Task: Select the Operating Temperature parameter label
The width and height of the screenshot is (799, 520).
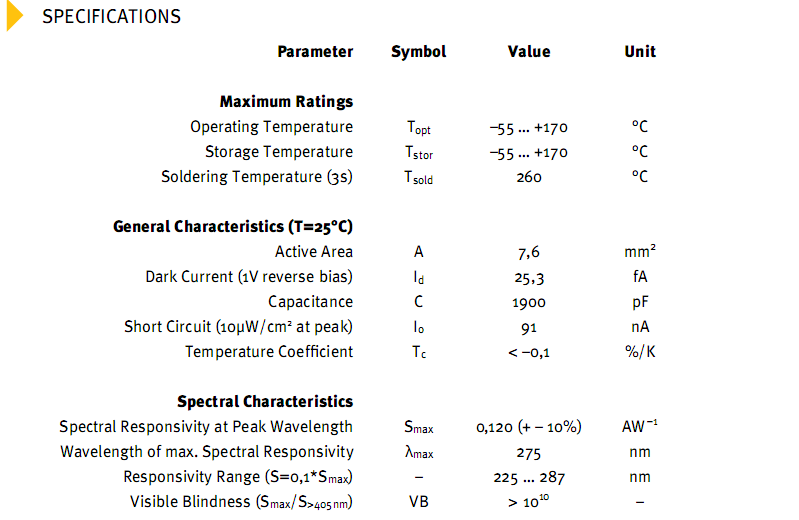Action: click(271, 127)
